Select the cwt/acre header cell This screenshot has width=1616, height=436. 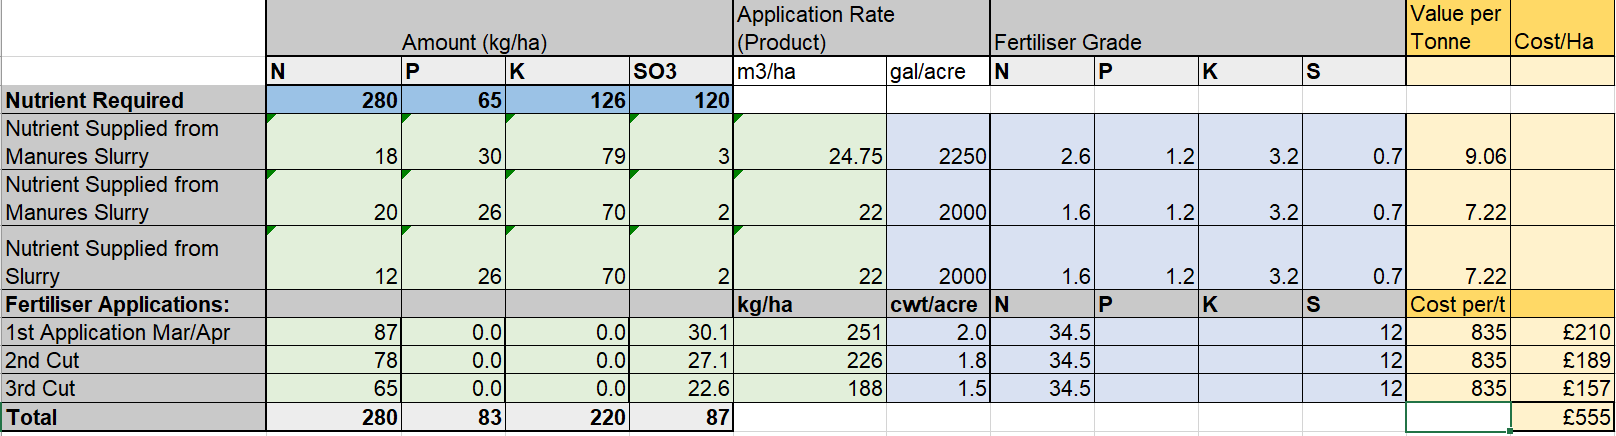pos(938,304)
